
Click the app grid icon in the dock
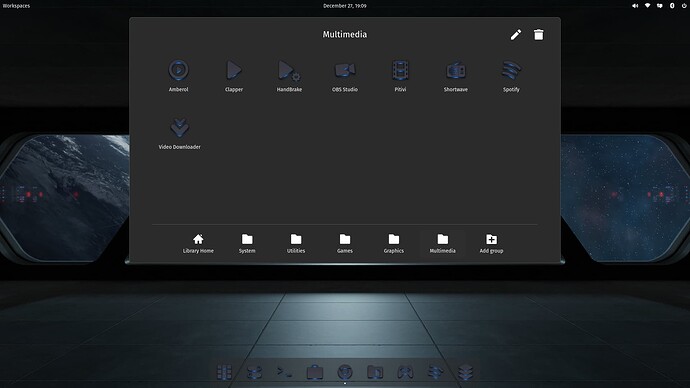224,372
